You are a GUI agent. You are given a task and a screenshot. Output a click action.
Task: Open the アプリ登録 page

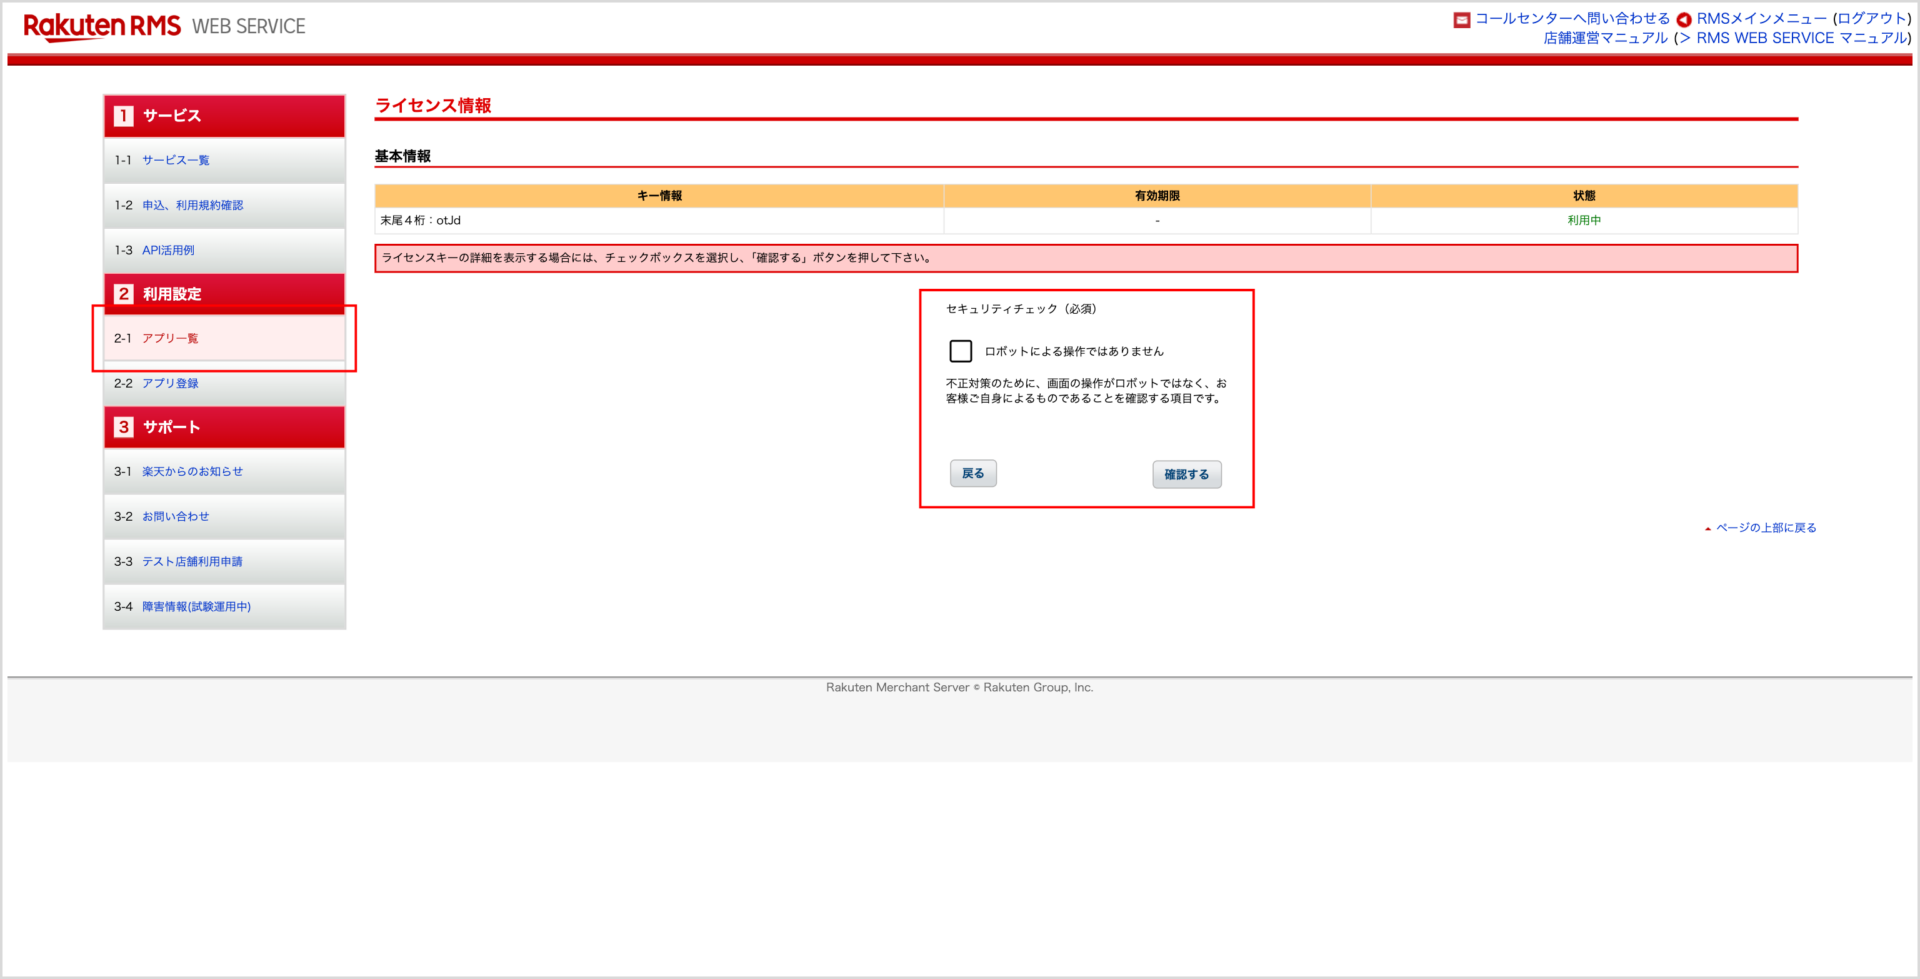(x=172, y=383)
